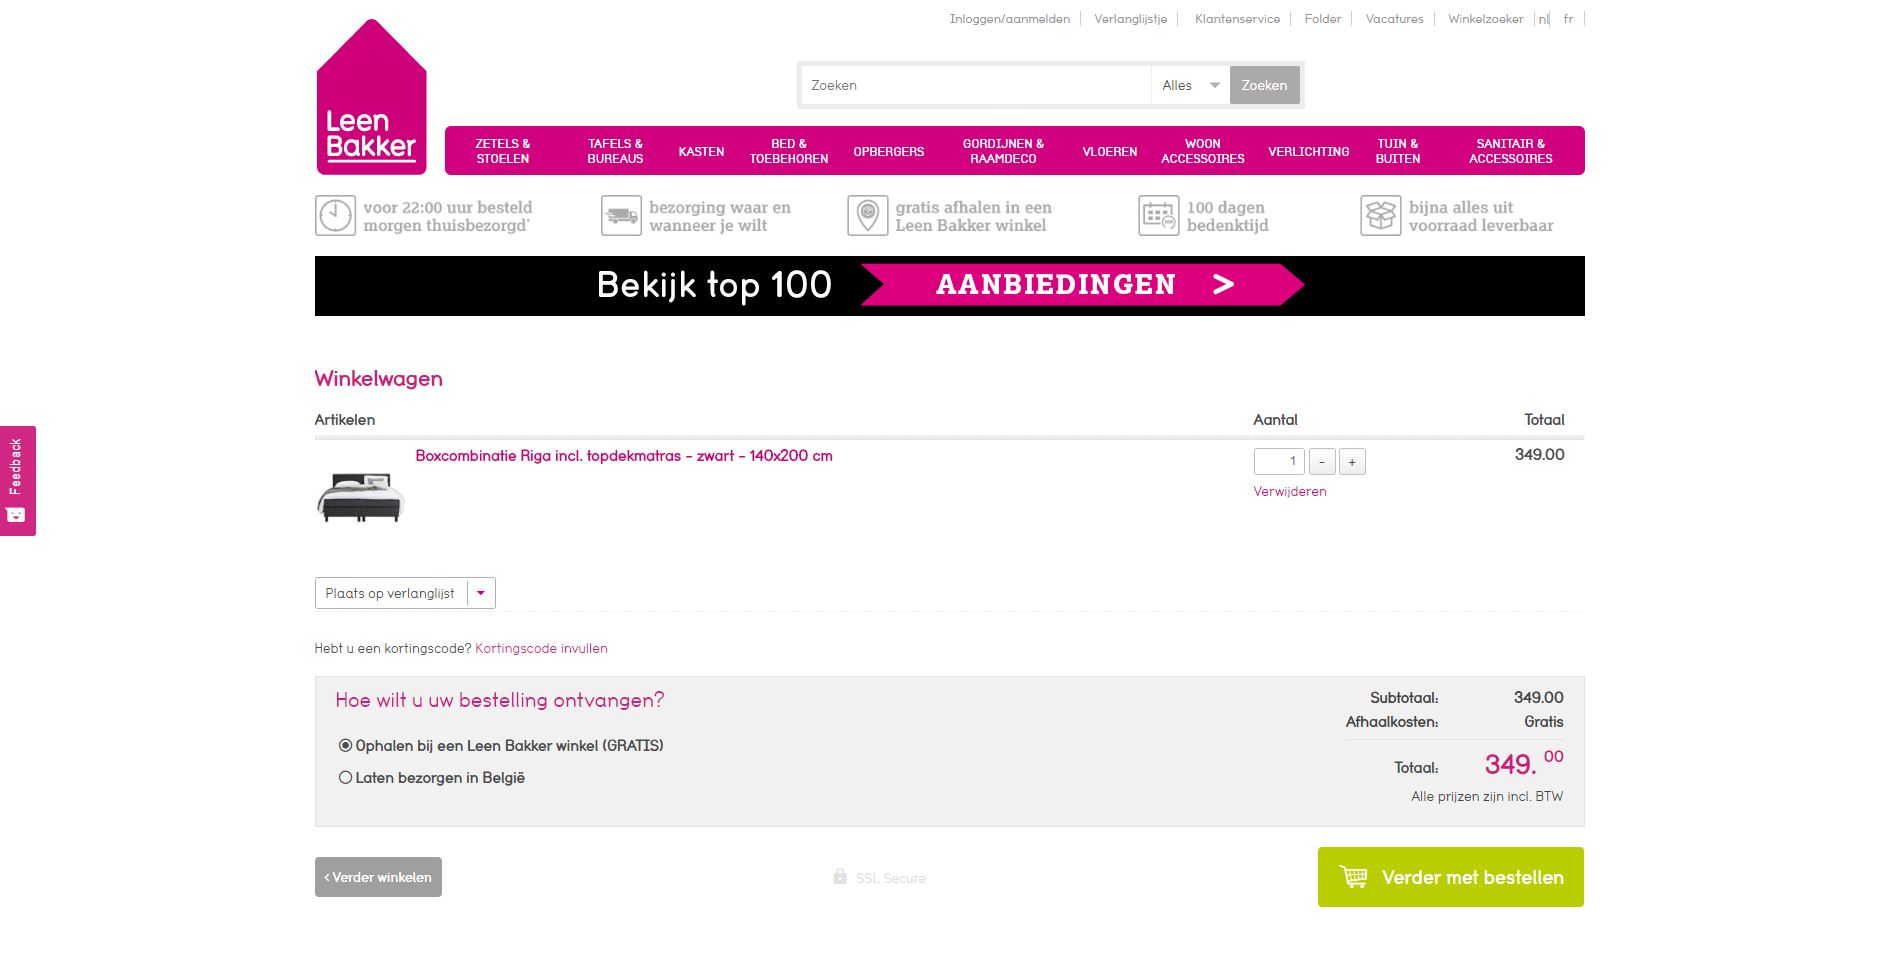
Task: Click 'Alle prijzen zijn incl. BTW' text
Action: click(1486, 796)
